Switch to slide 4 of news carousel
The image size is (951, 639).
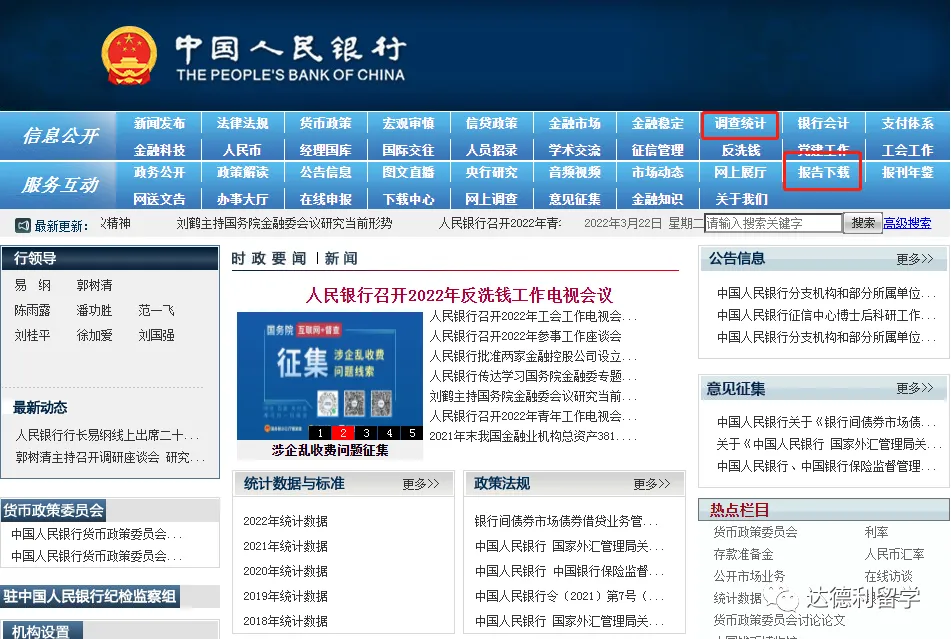[389, 433]
